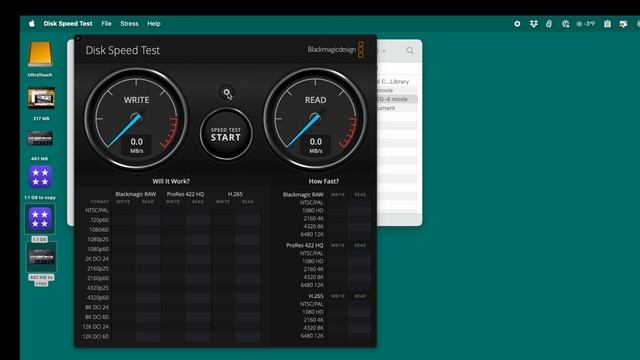Click the weather temperature item in the menu bar

pos(586,24)
